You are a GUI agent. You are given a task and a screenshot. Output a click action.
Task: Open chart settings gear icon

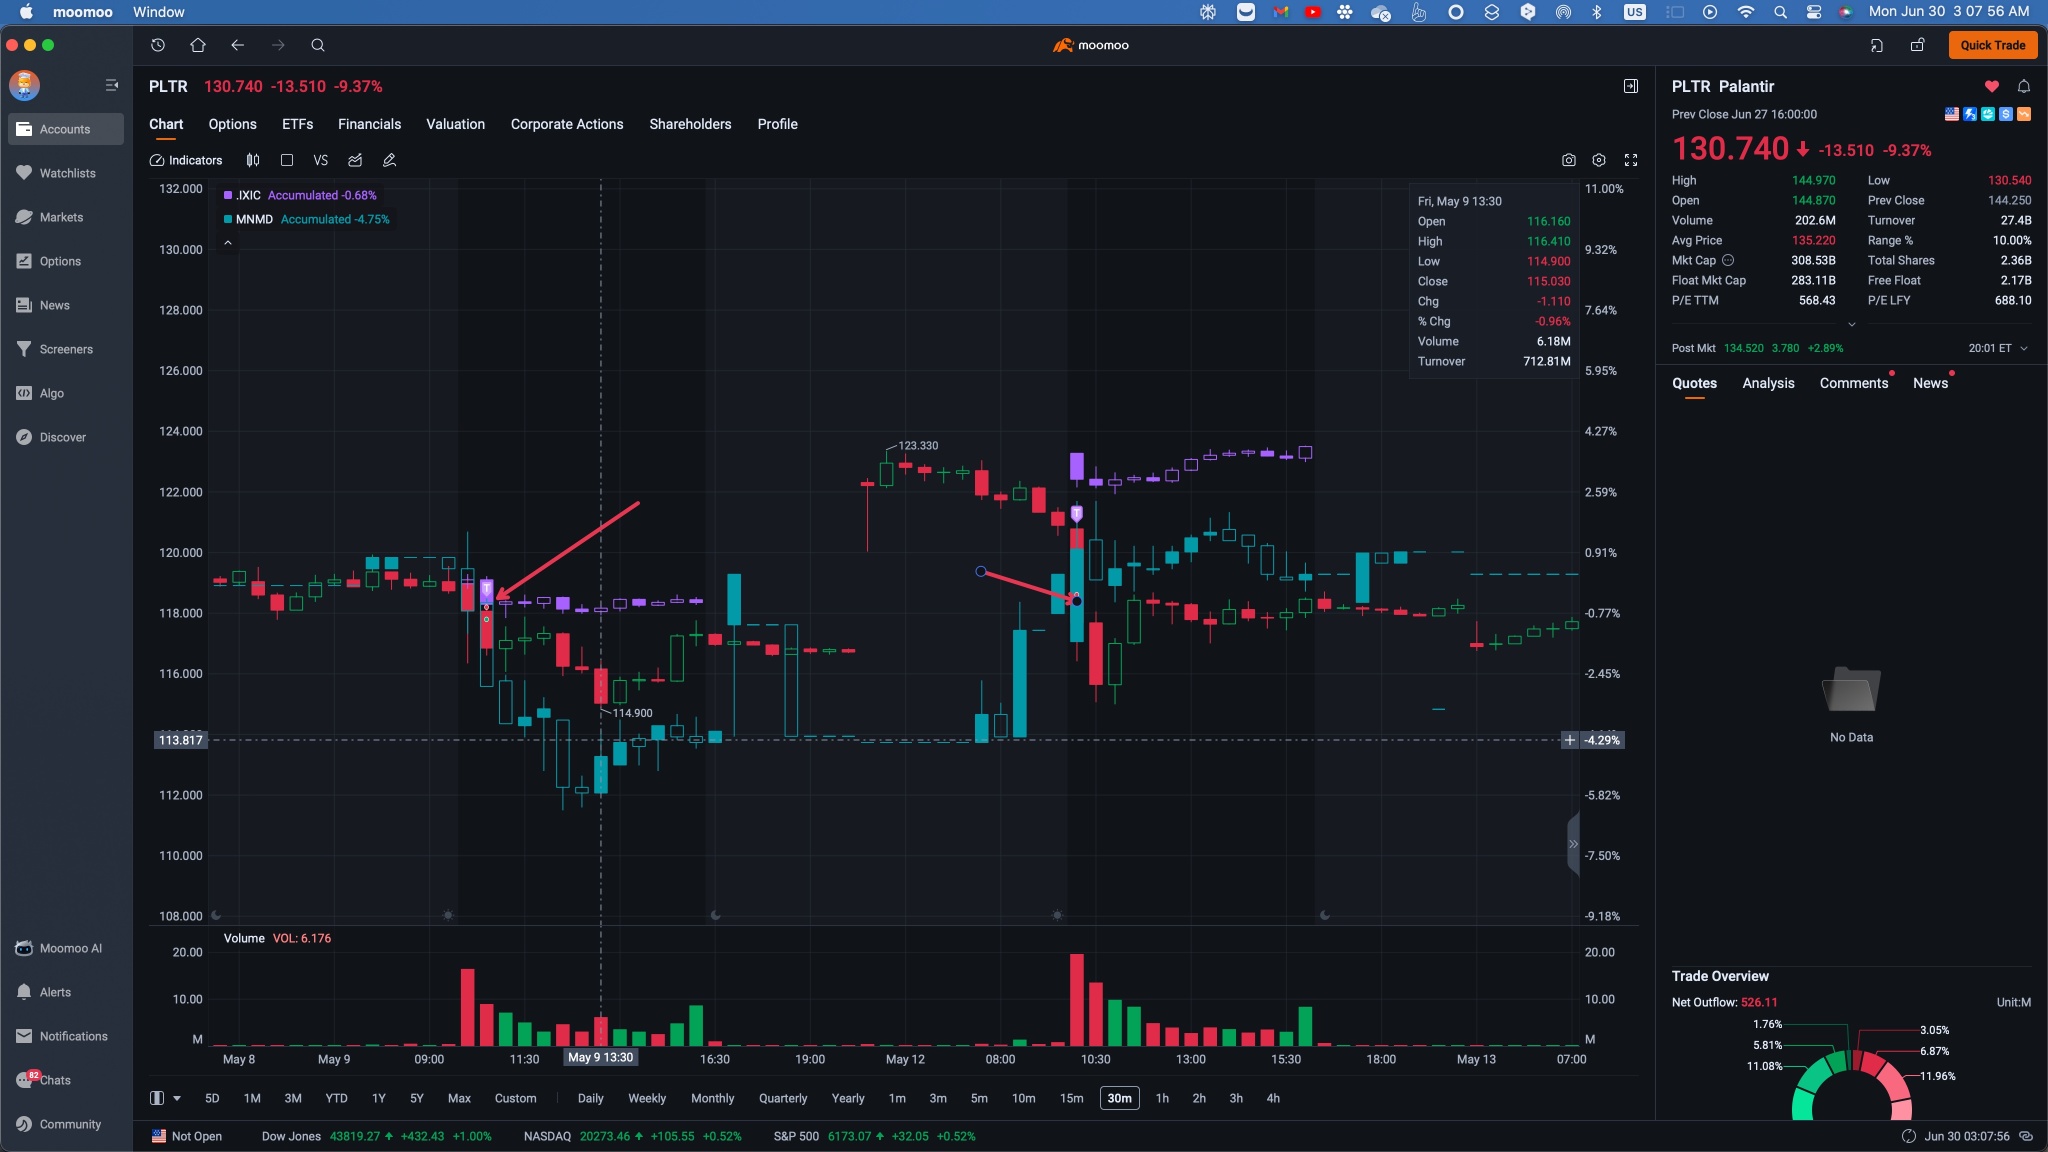pos(1599,160)
